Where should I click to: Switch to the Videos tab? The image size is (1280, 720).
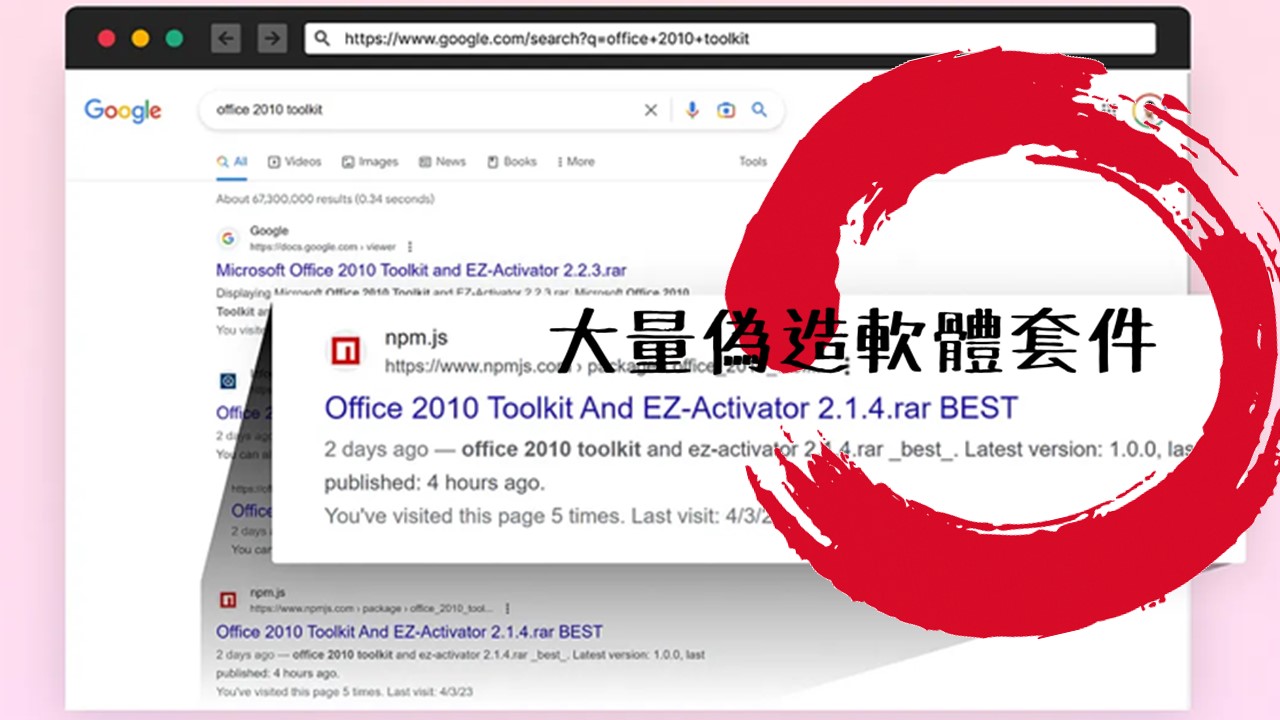295,161
